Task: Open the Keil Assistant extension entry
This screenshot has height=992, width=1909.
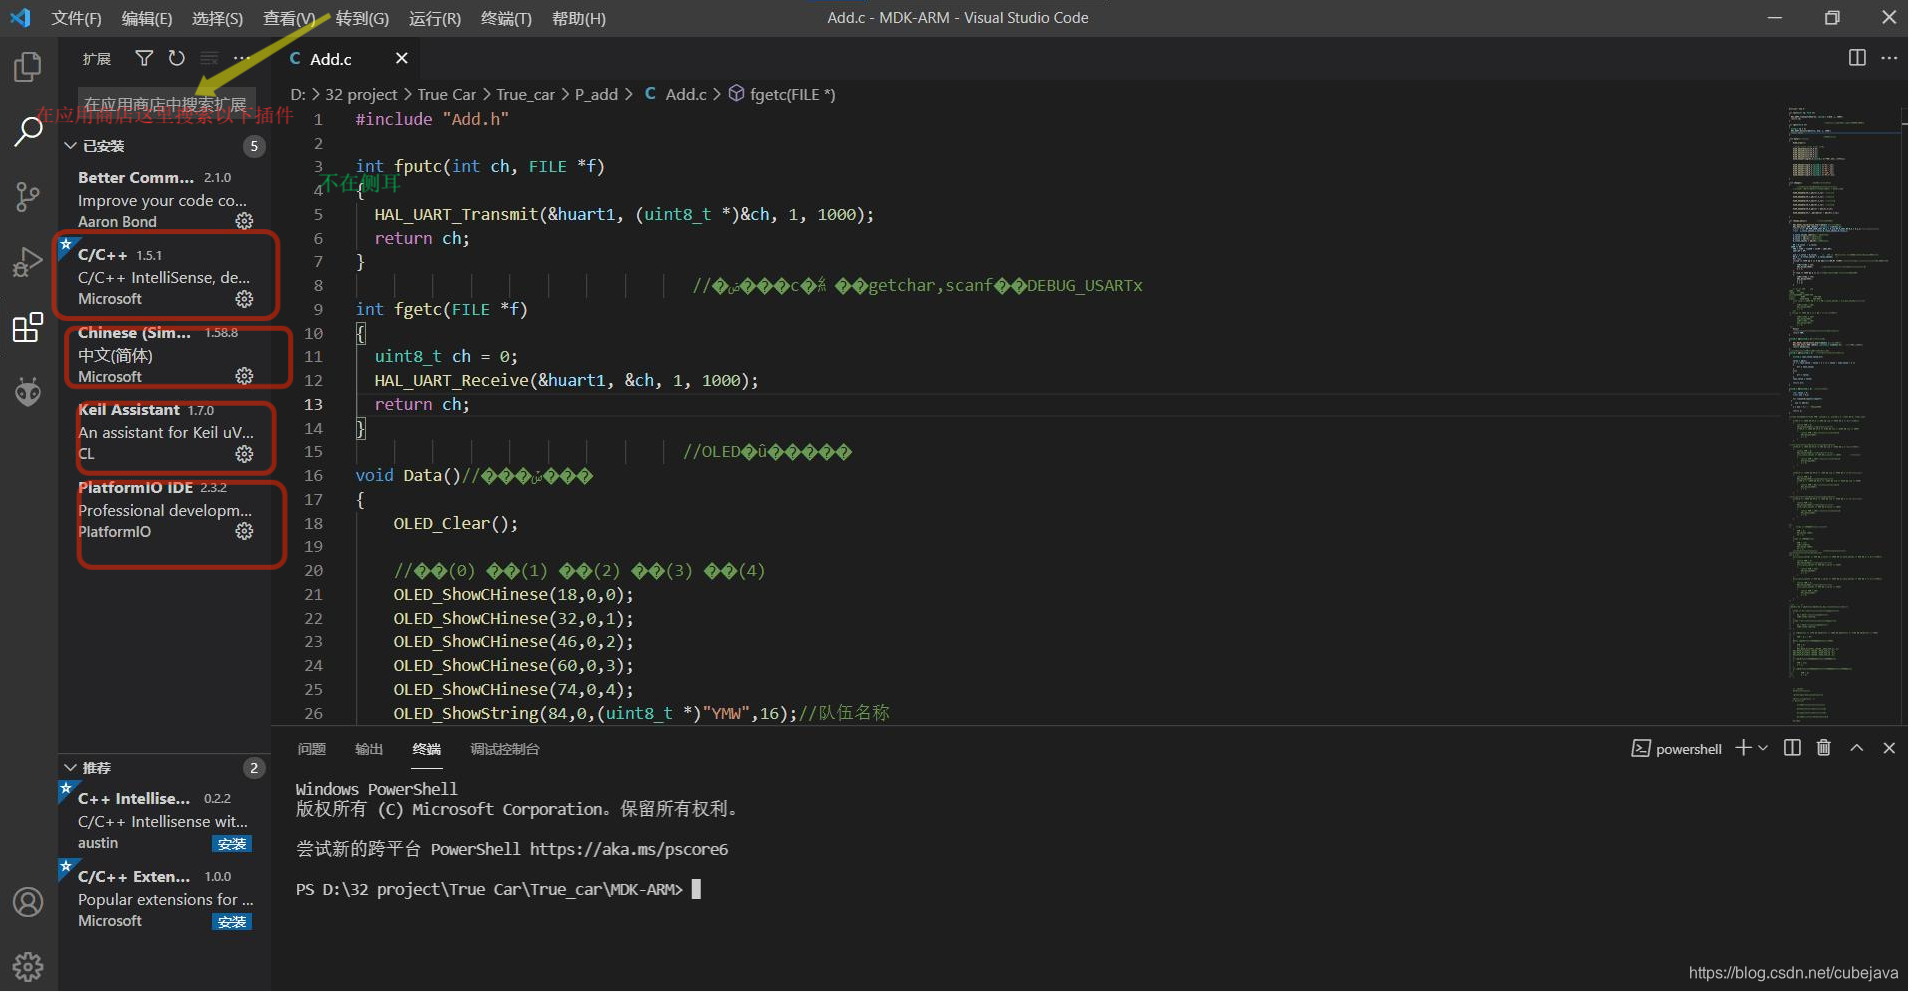Action: [x=165, y=432]
